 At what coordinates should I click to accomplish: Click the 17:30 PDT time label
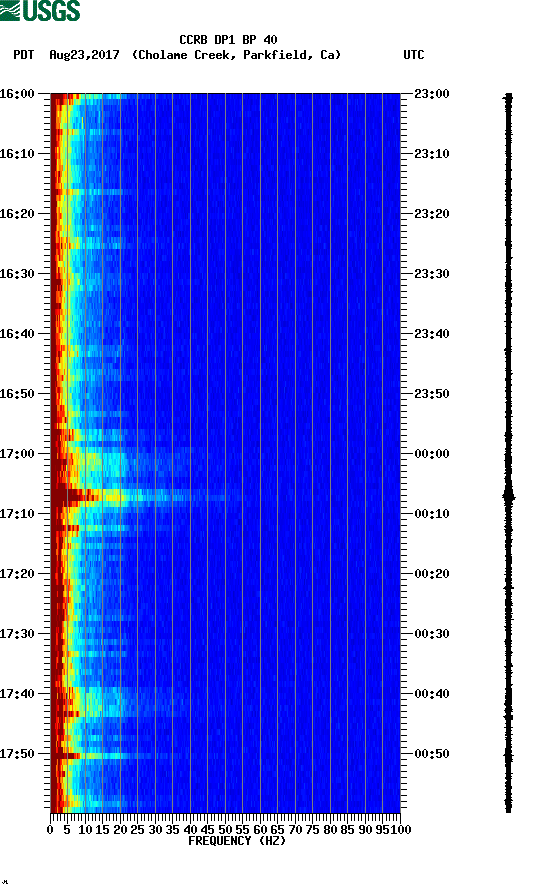[17, 634]
